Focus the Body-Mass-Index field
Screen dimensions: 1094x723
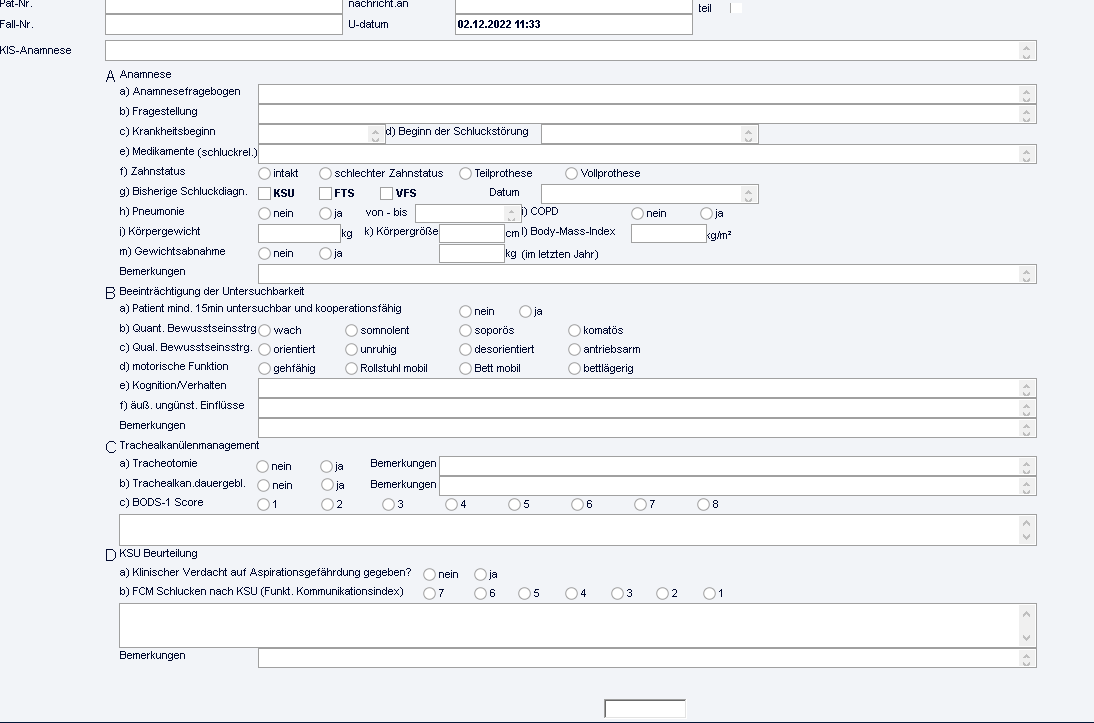[668, 233]
